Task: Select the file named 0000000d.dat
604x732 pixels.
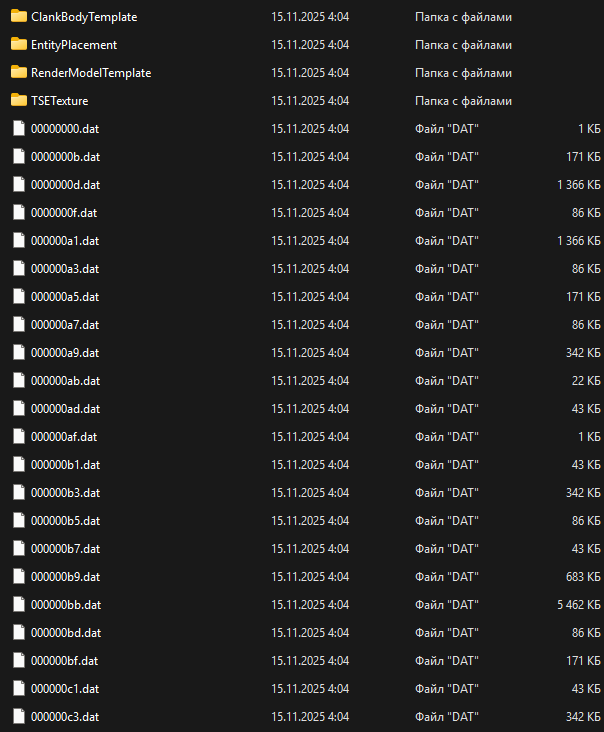Action: (x=65, y=185)
